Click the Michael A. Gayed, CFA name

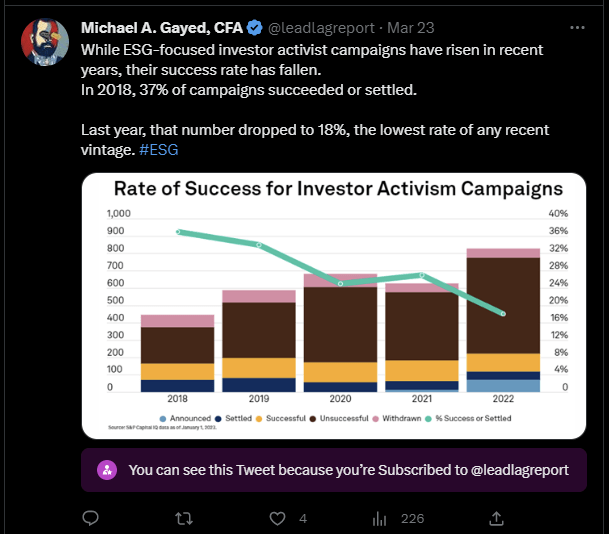click(x=162, y=28)
